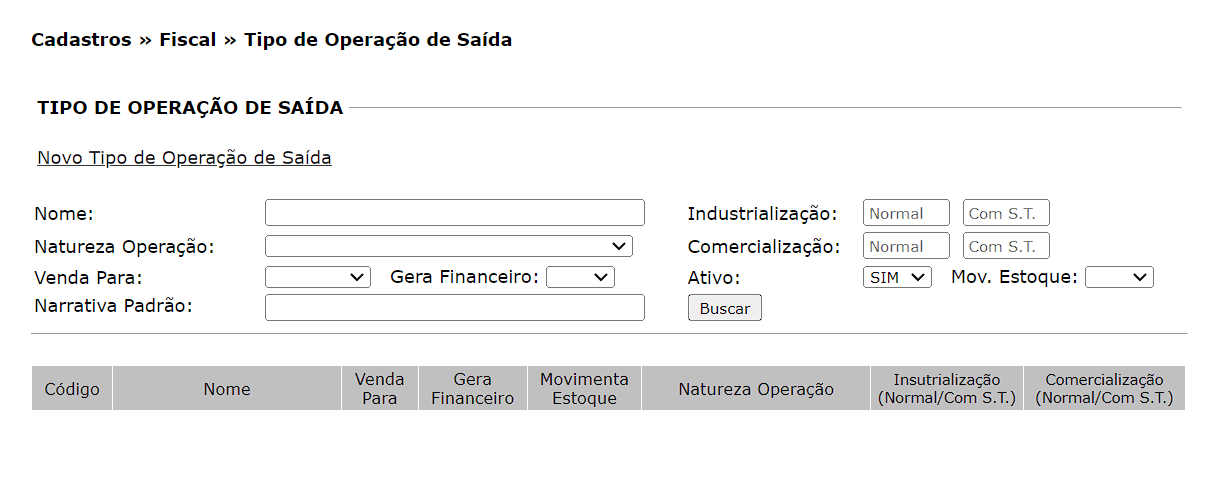This screenshot has height=489, width=1231.
Task: Open the Gera Financeiro dropdown
Action: pos(580,277)
